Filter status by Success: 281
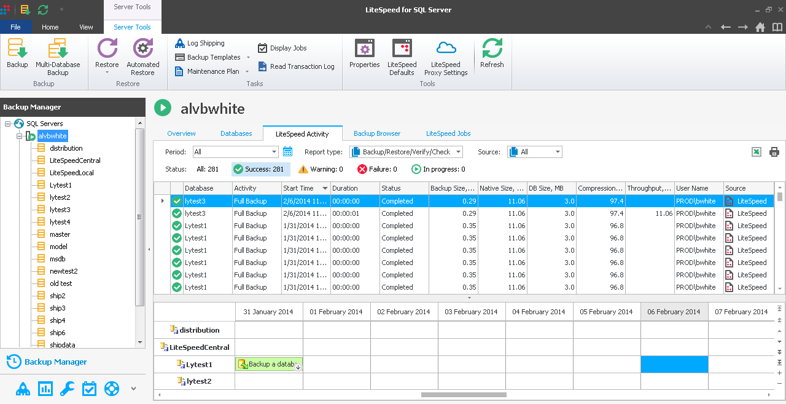This screenshot has height=404, width=786. (x=260, y=169)
